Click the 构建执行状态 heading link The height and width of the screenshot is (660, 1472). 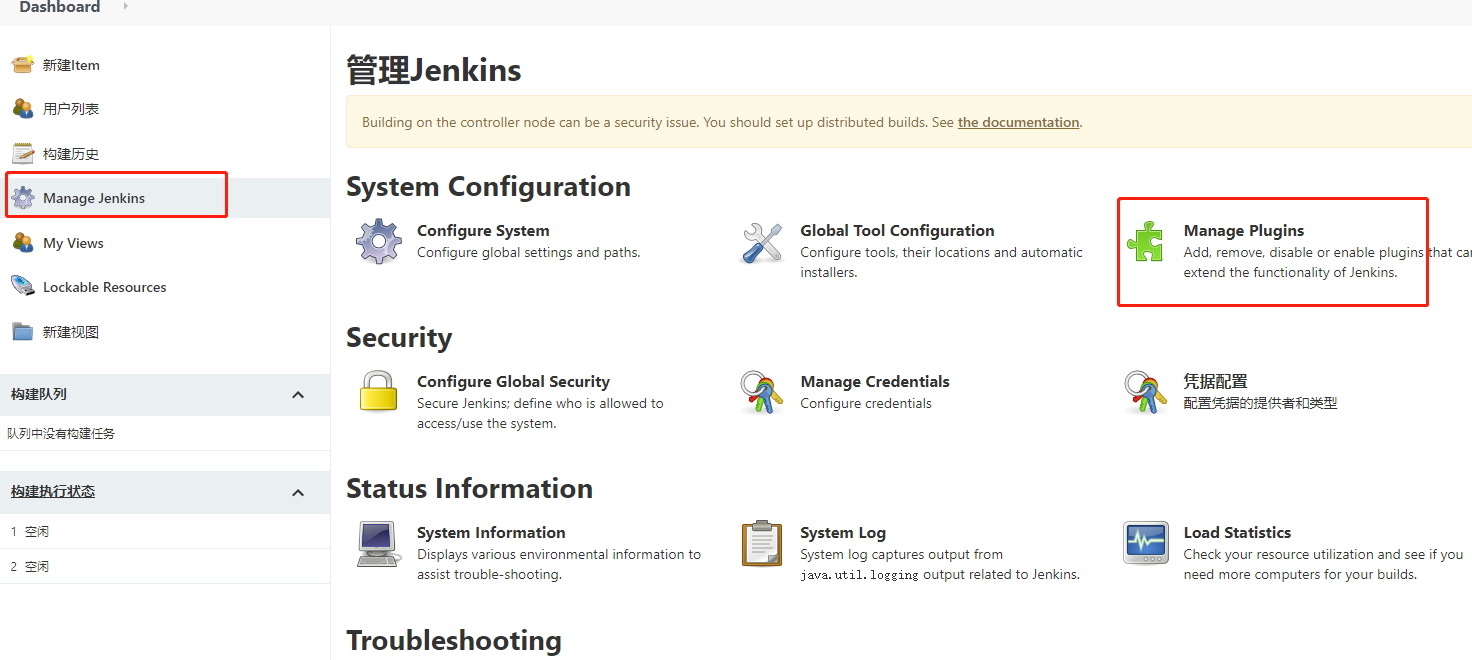[x=53, y=492]
